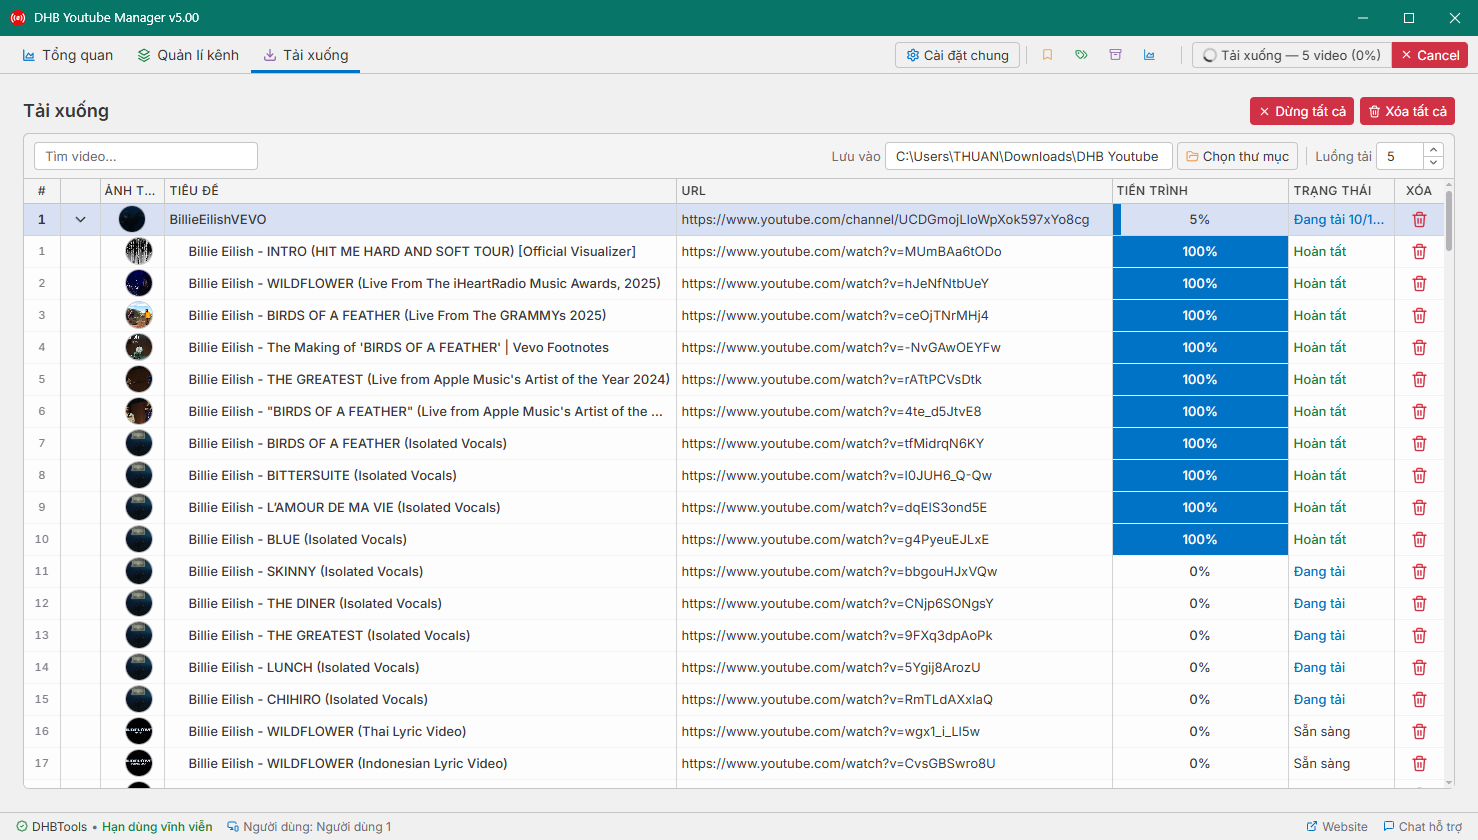The image size is (1478, 840).
Task: Delete the SKINNY (Isolated Vocals) download
Action: click(1419, 572)
